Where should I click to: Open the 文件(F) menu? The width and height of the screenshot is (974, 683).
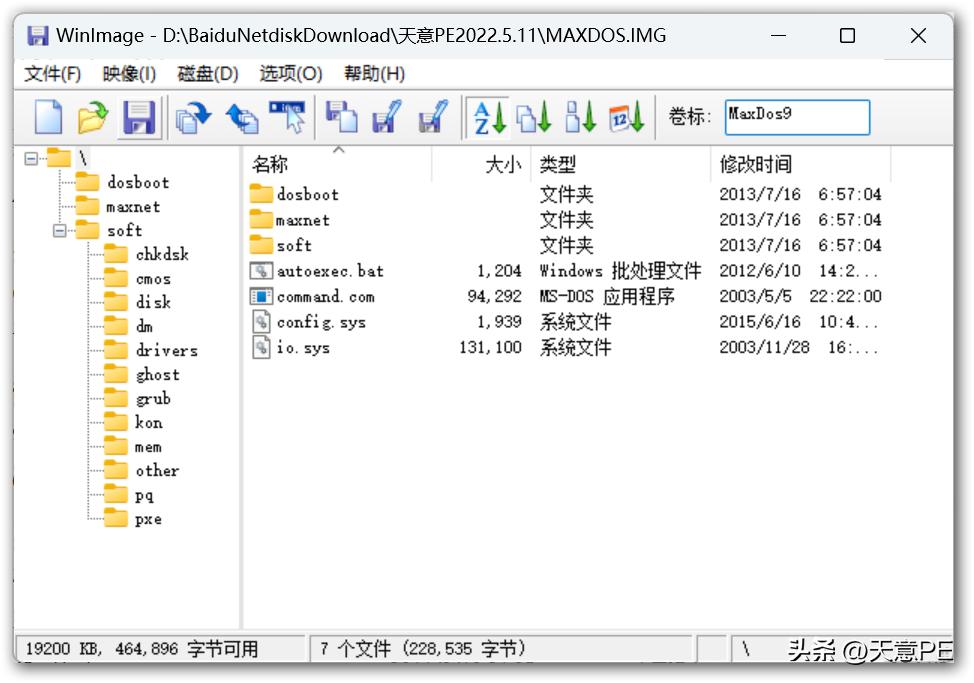(x=53, y=74)
